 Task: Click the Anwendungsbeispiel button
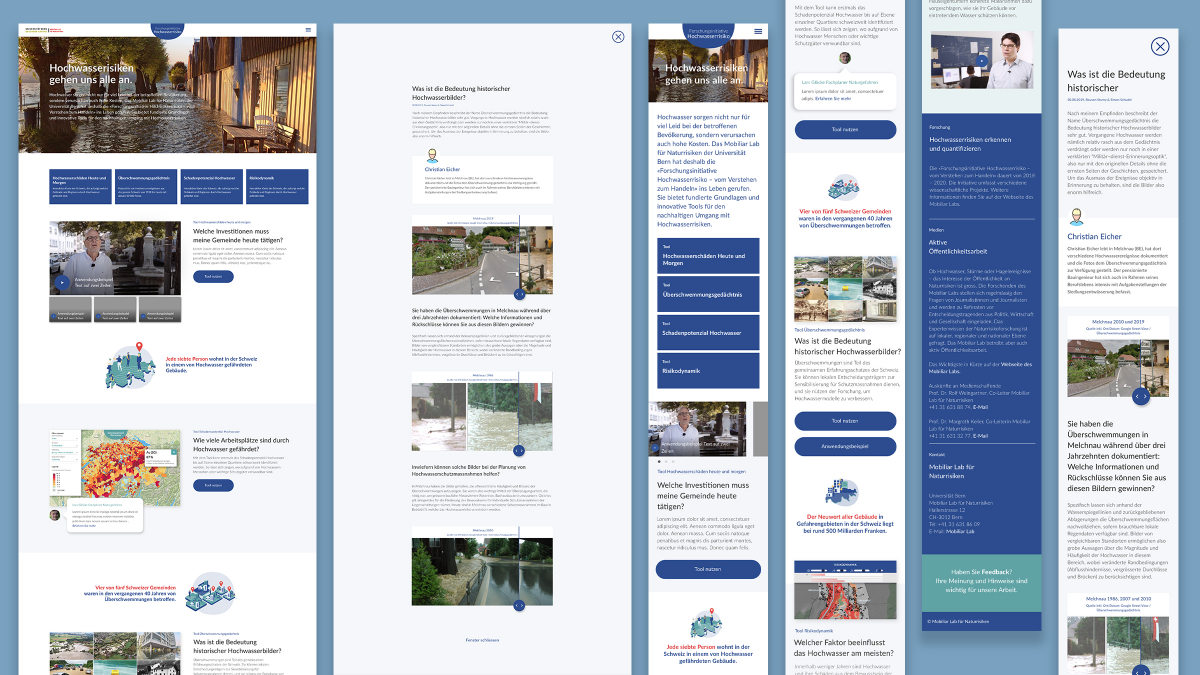[845, 446]
